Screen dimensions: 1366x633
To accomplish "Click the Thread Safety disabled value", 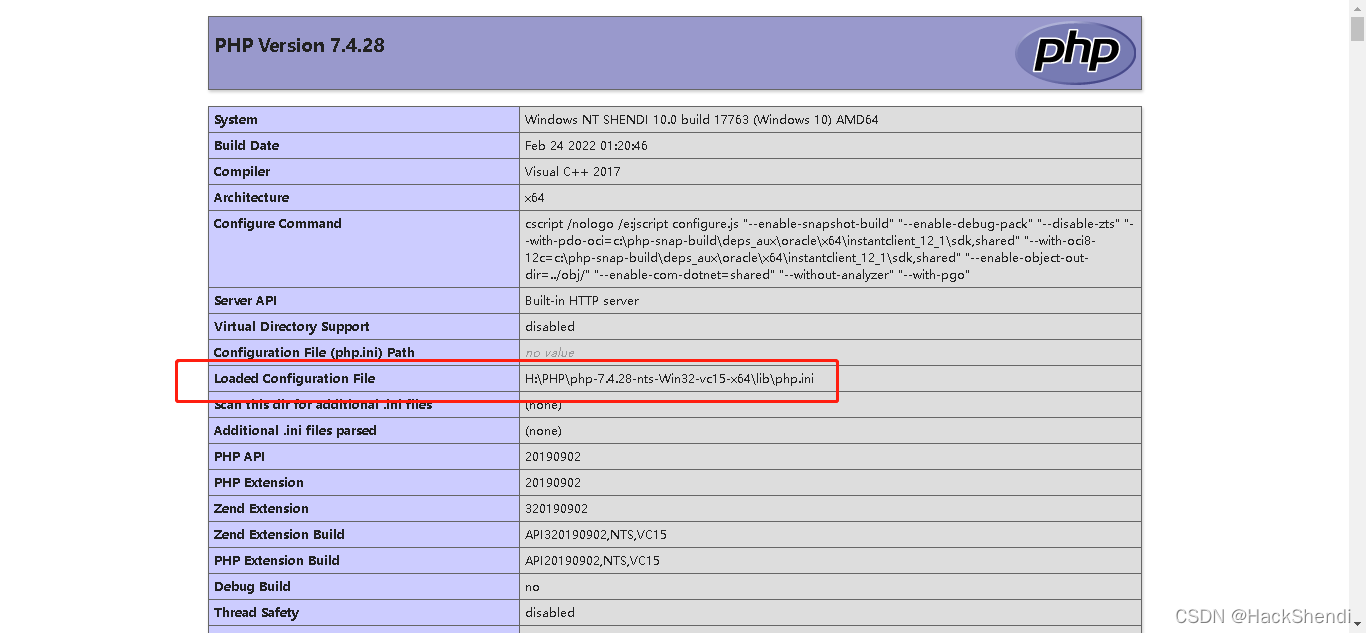I will pos(547,612).
